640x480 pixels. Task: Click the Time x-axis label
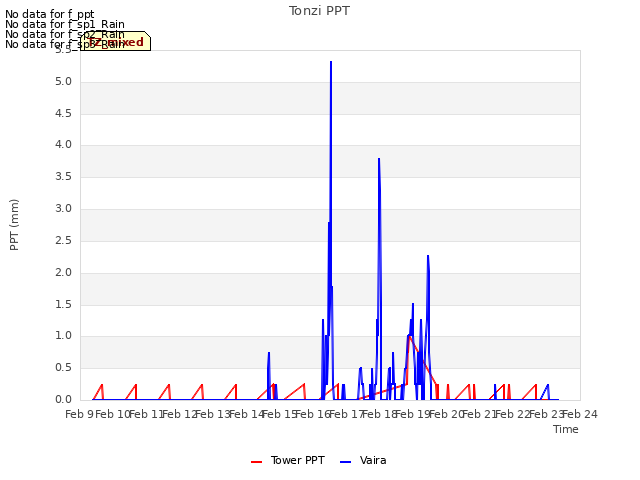[x=566, y=429]
